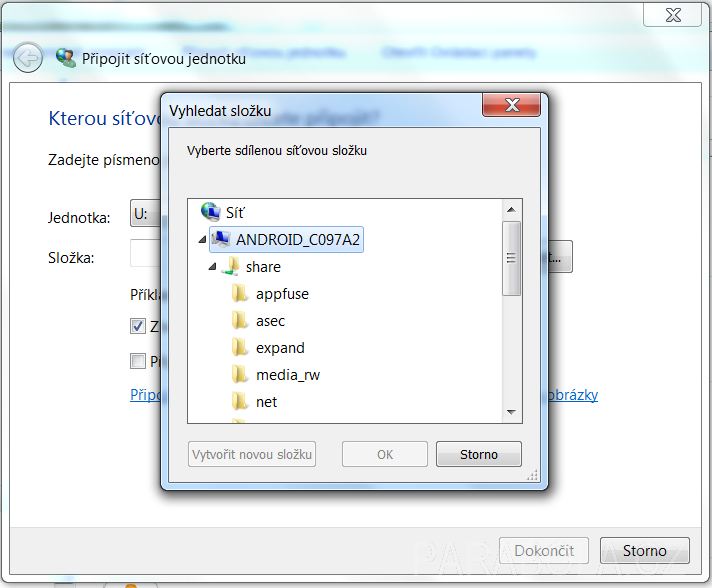This screenshot has height=588, width=712.
Task: Enable the unchecked checkbox below reconnect
Action: (x=138, y=361)
